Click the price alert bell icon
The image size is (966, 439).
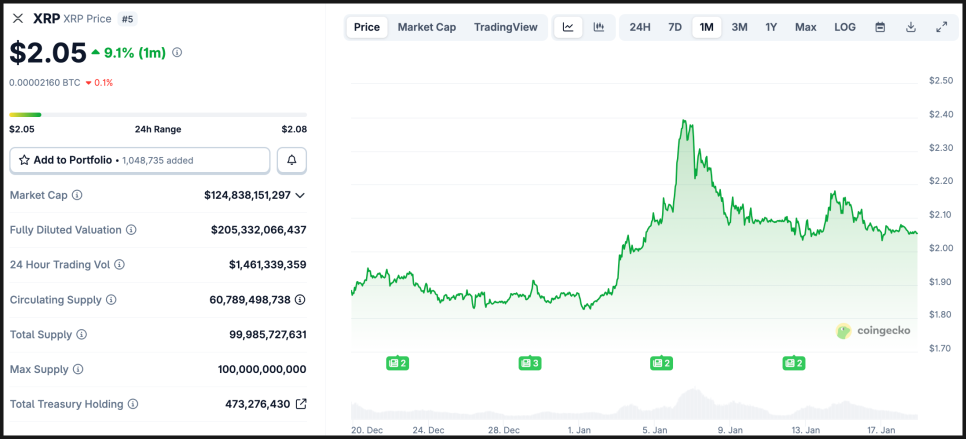coord(292,160)
